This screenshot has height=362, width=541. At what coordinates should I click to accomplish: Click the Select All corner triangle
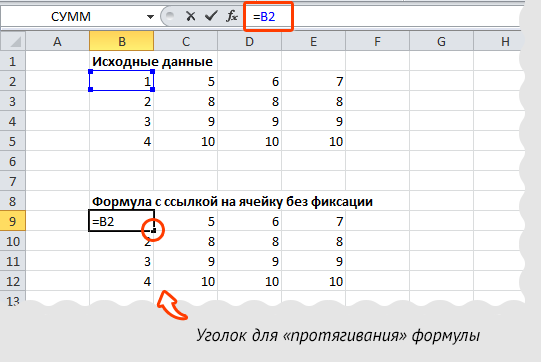pos(13,41)
